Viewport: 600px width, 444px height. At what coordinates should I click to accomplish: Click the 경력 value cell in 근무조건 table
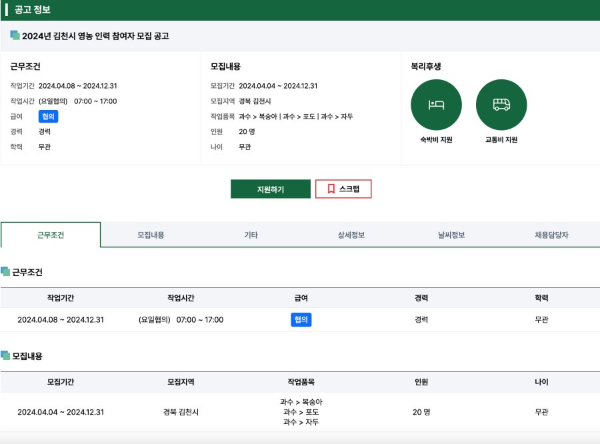[421, 320]
